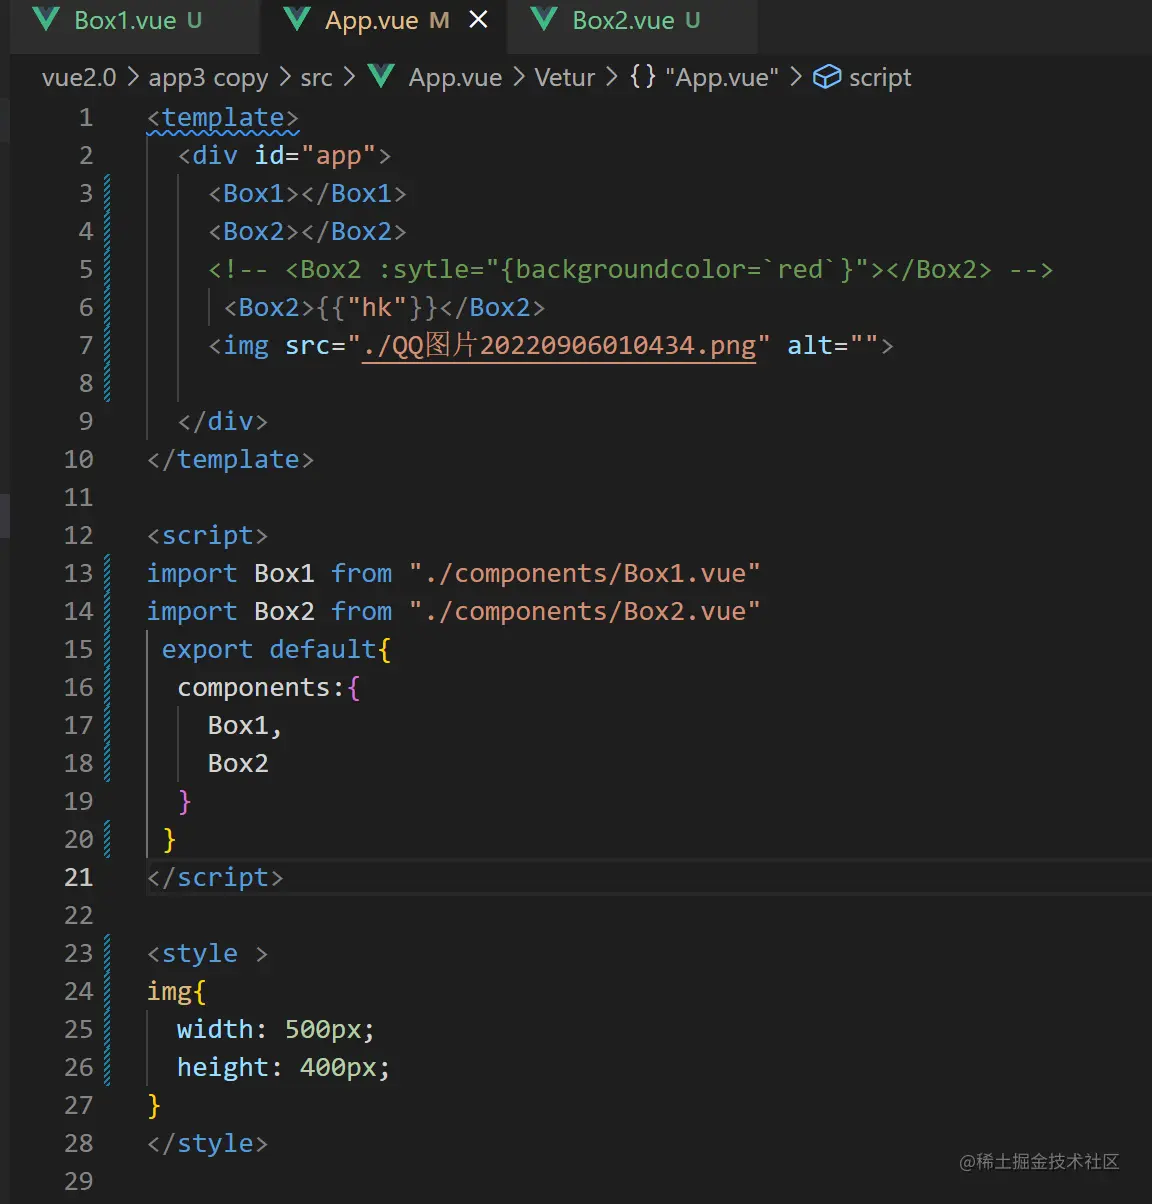Open the script breadcrumb segment
The height and width of the screenshot is (1204, 1152).
coord(880,78)
